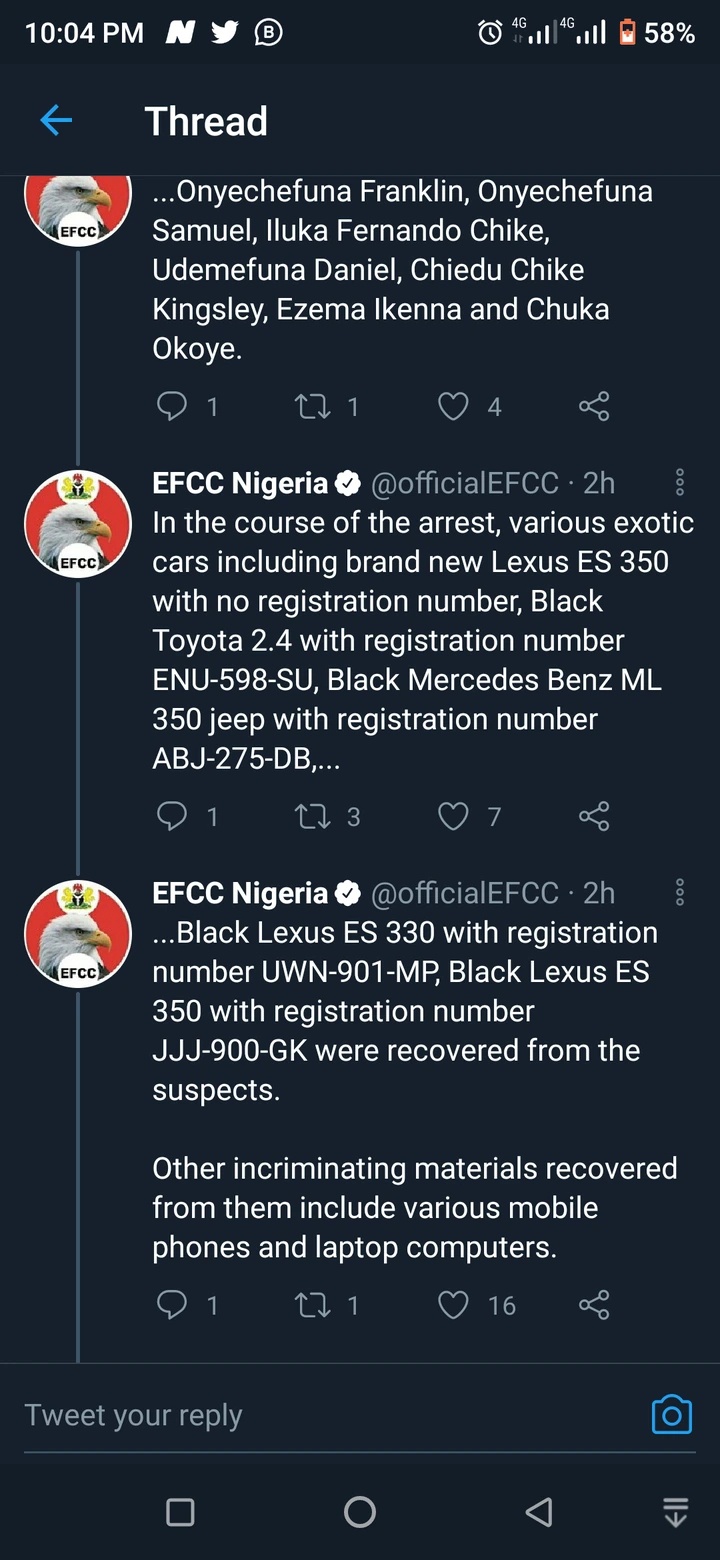Share the tweet about mobile phones and laptops

click(594, 1305)
